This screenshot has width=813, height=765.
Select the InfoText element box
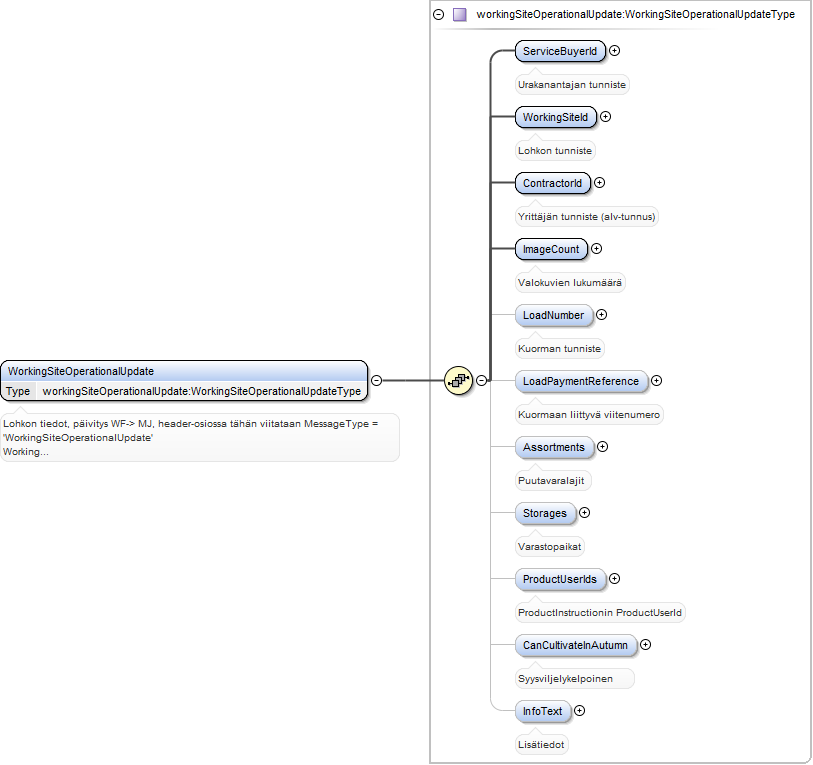[x=543, y=711]
